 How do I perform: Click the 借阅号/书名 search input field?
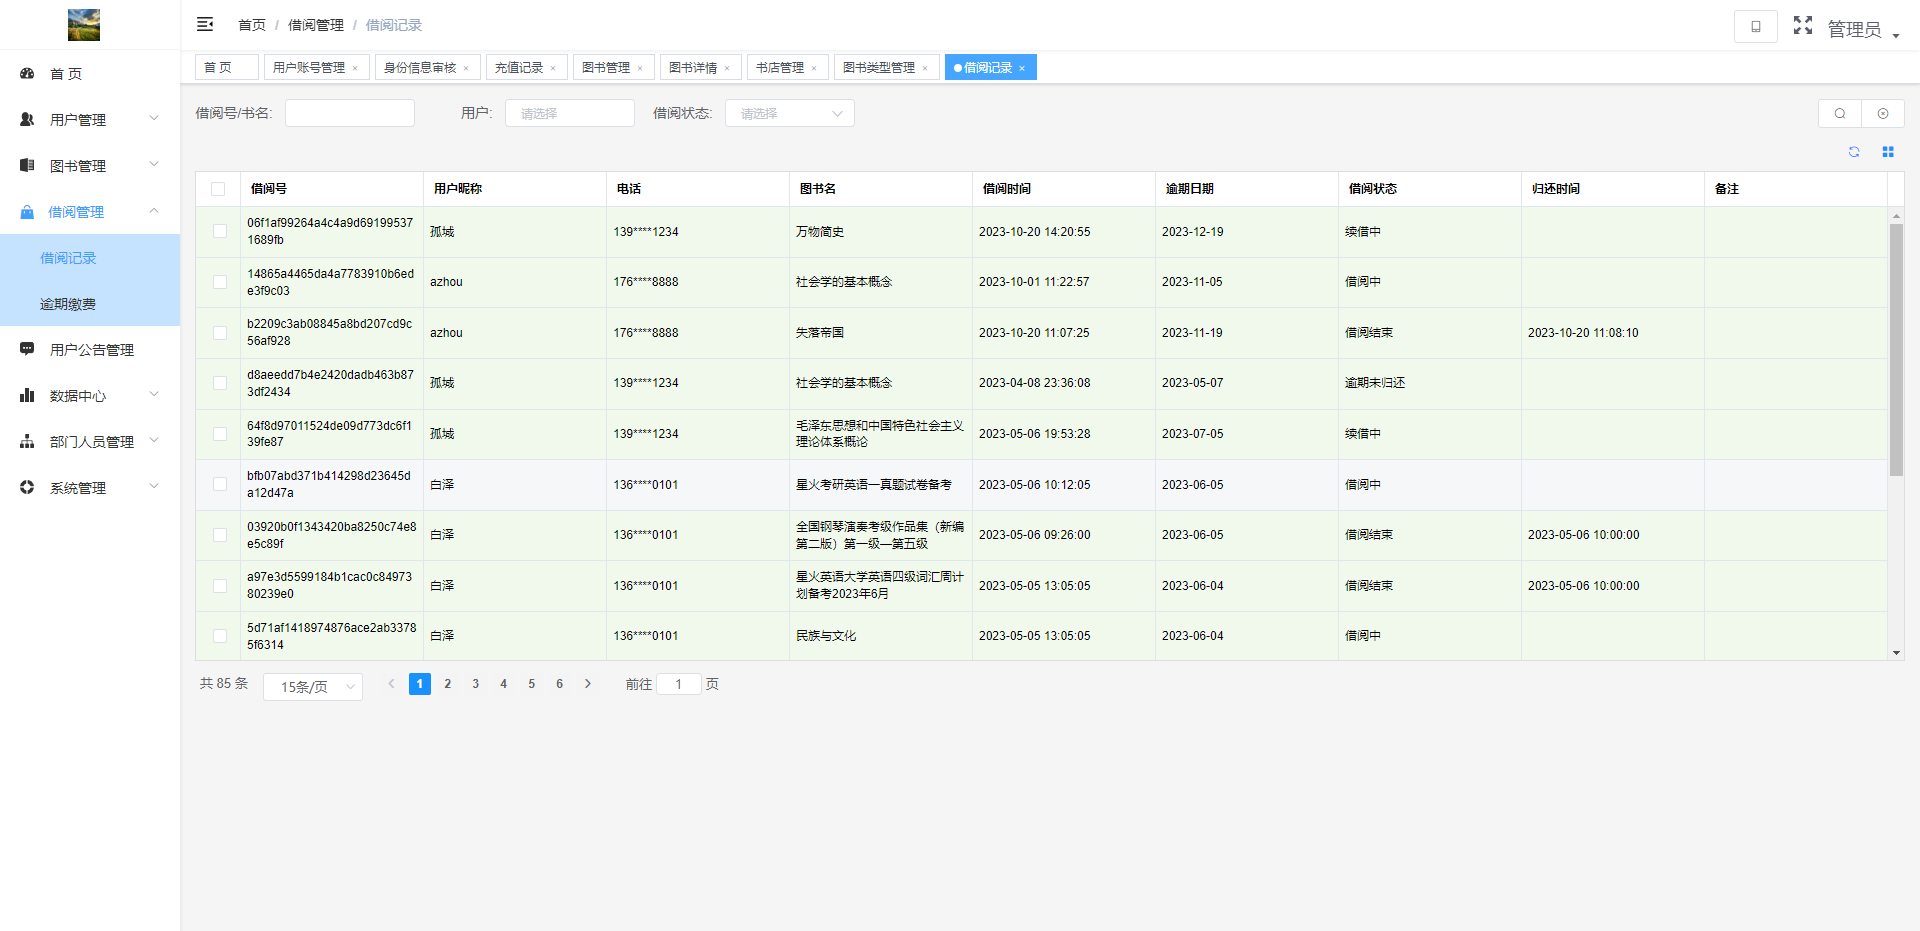[x=350, y=114]
